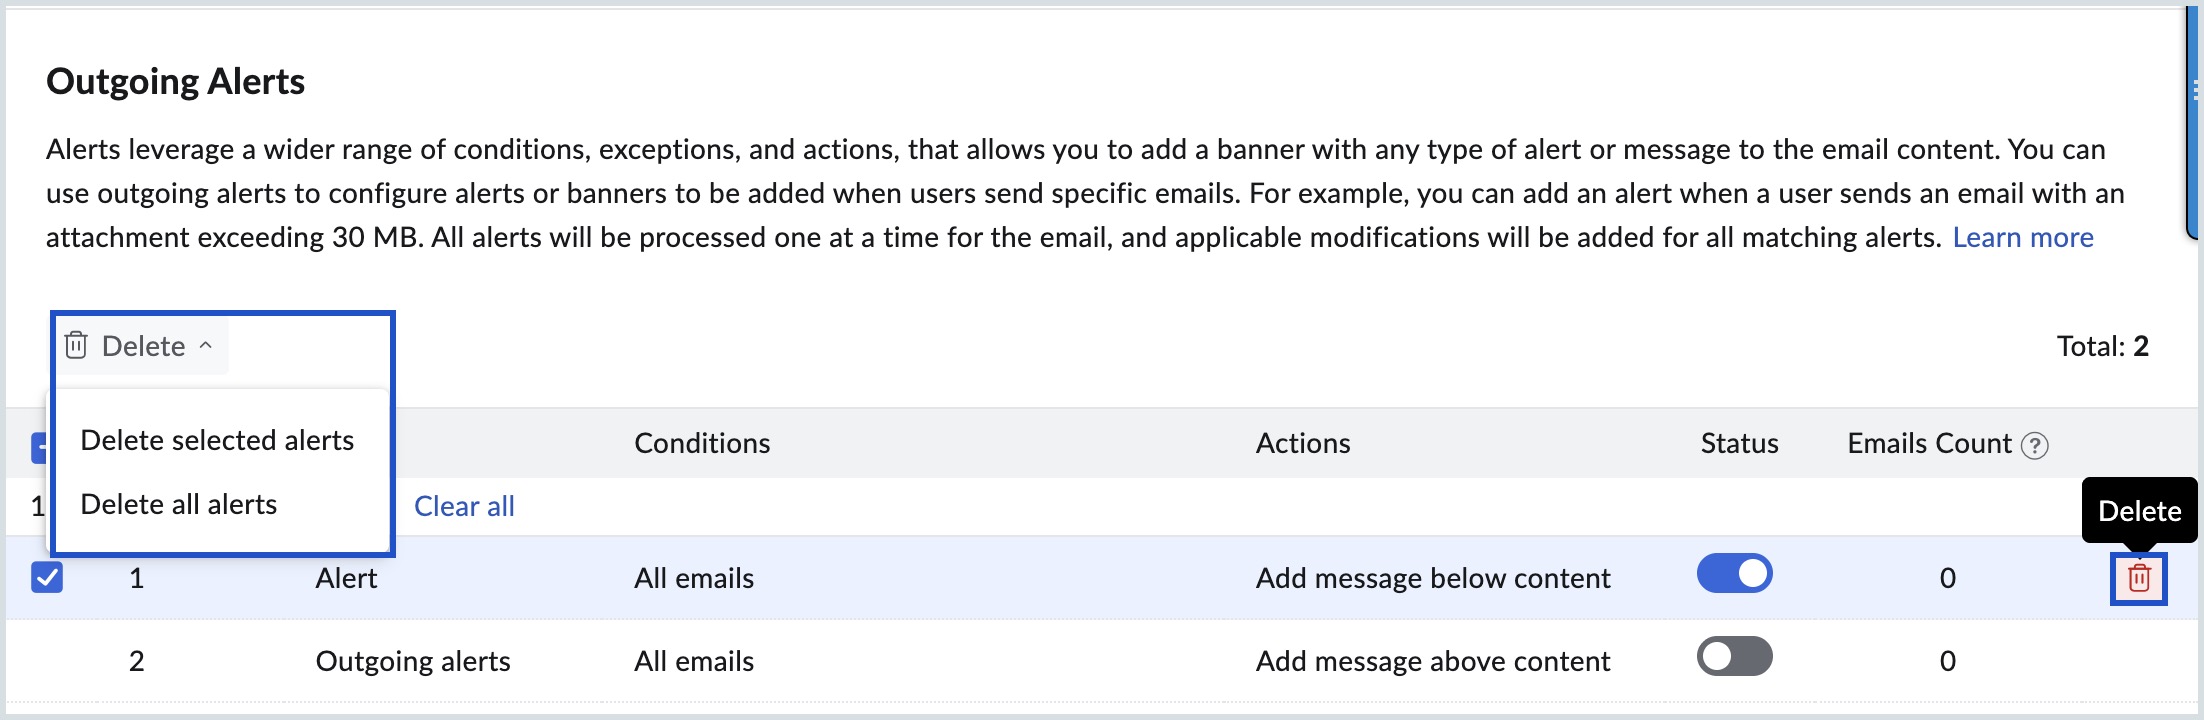2204x720 pixels.
Task: Click the Emails Count column header text
Action: point(1929,444)
